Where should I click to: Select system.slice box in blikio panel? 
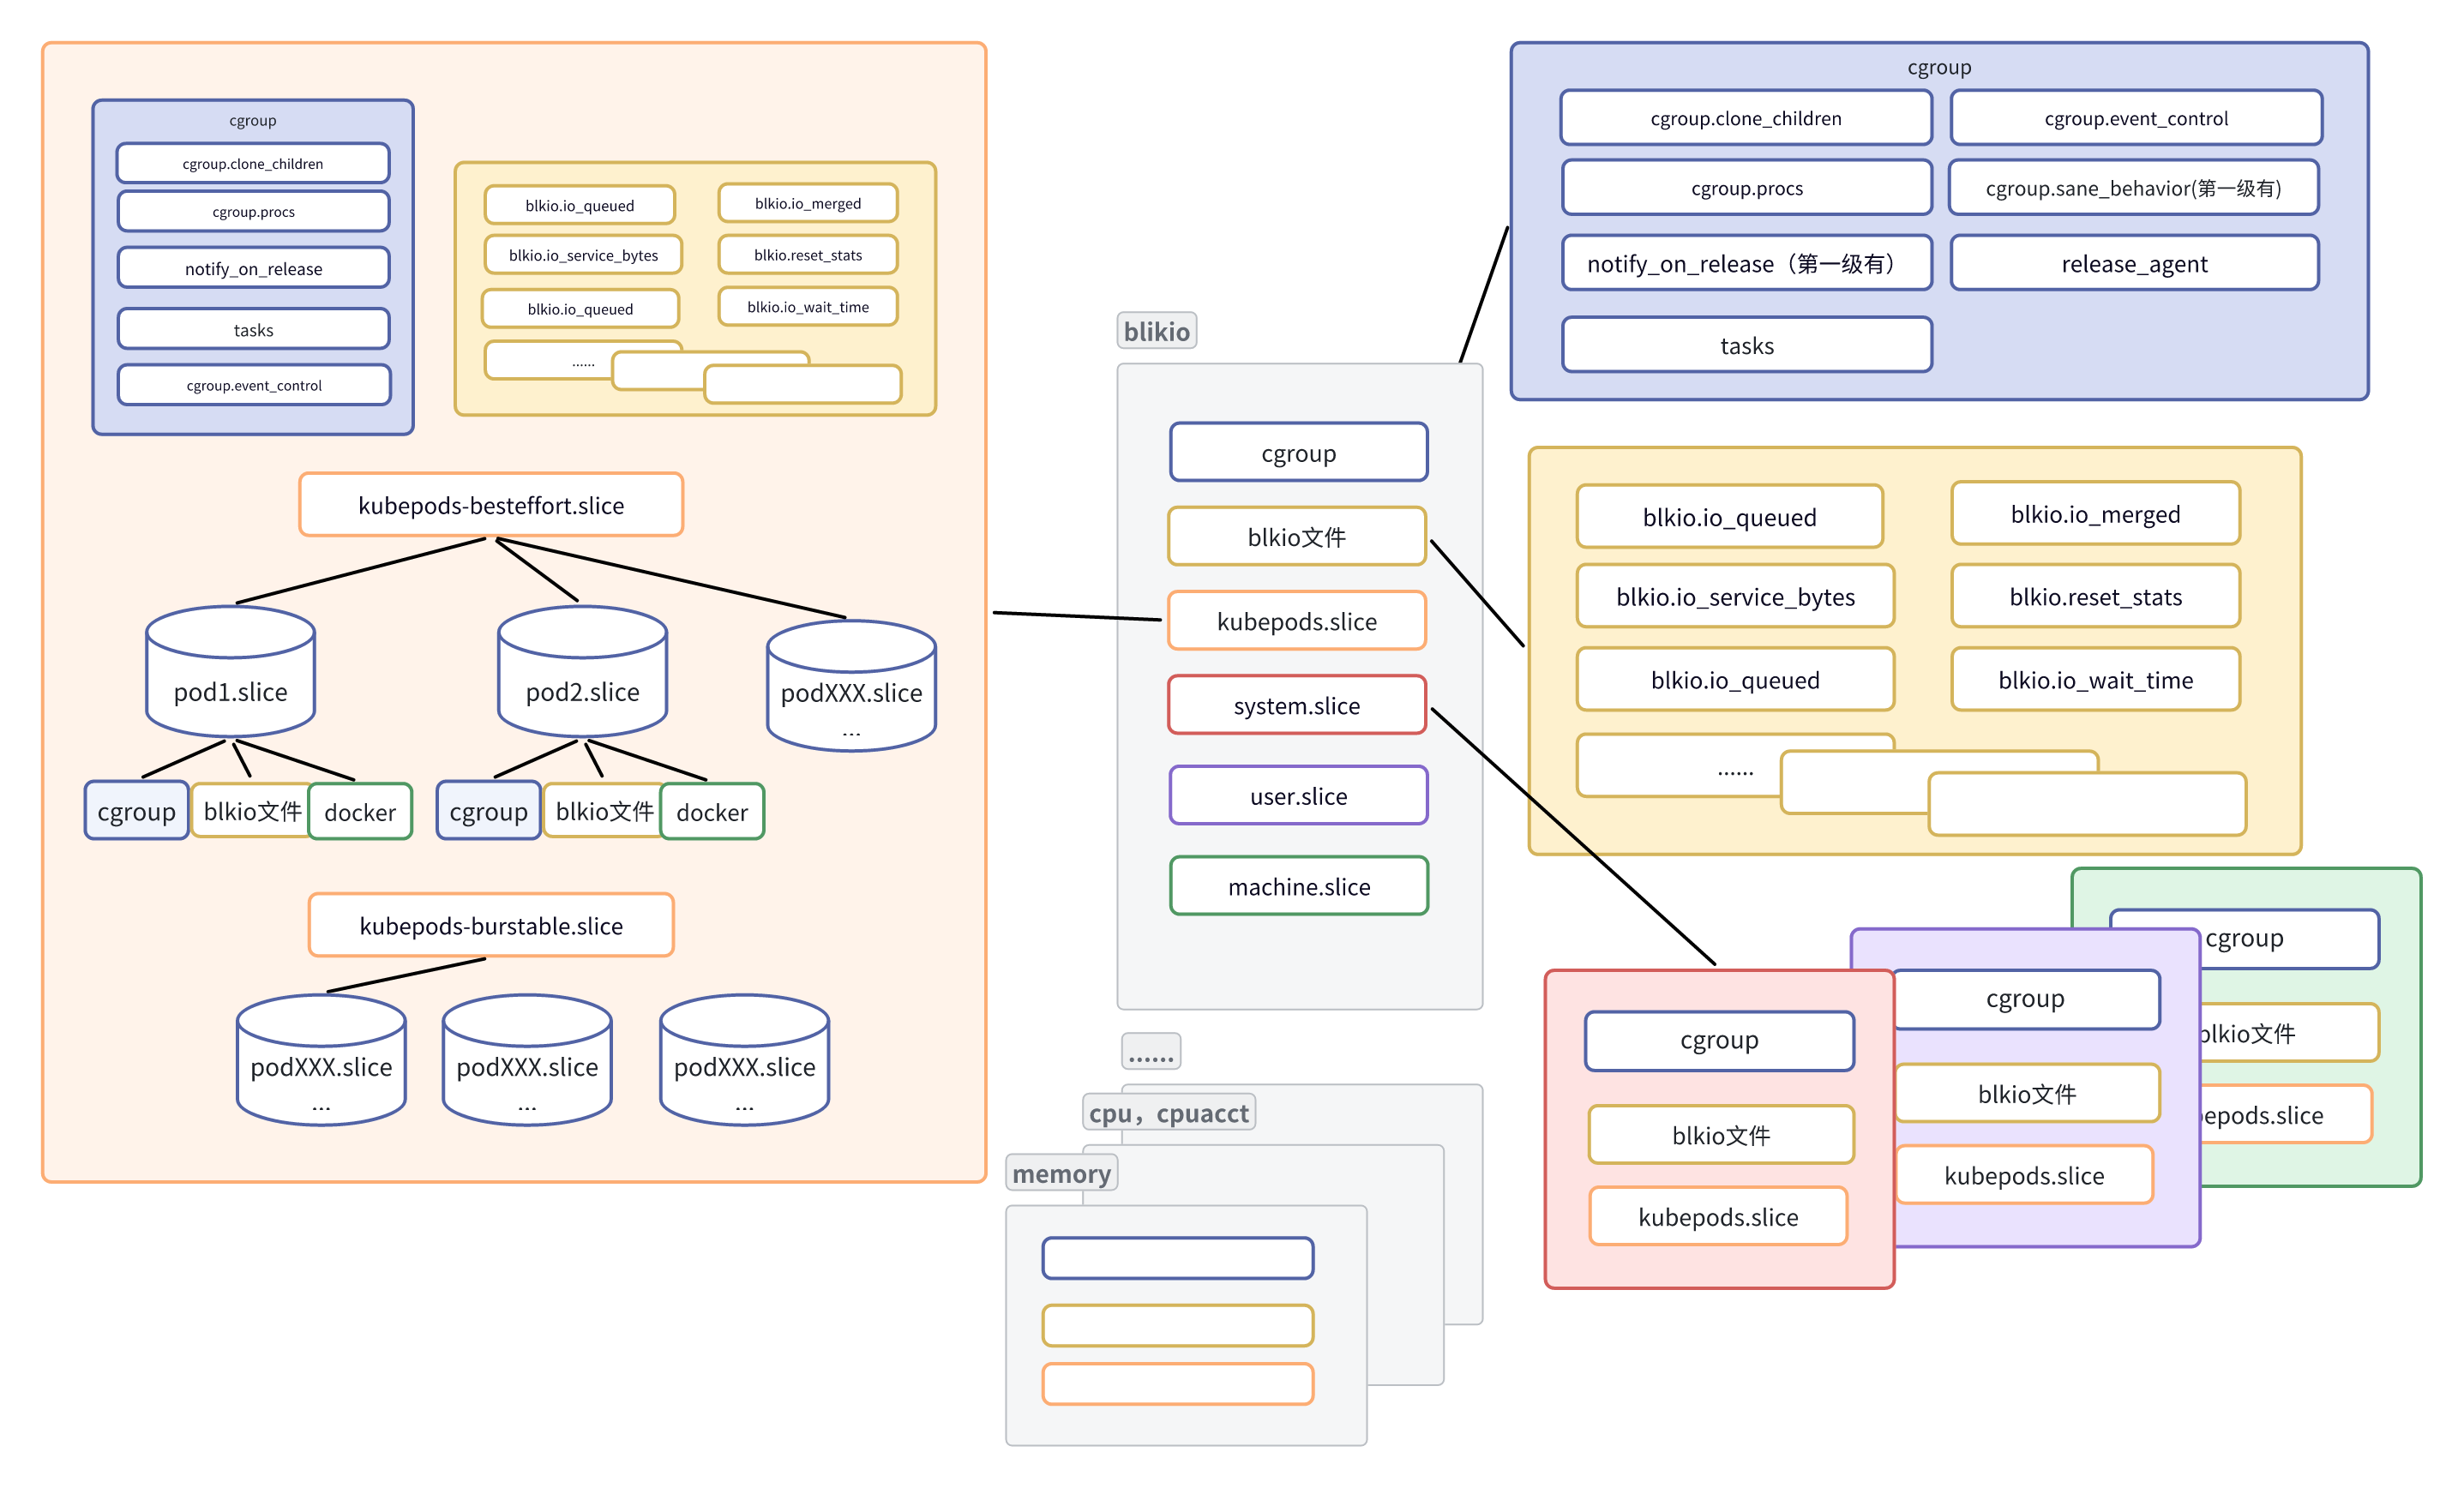[1297, 705]
